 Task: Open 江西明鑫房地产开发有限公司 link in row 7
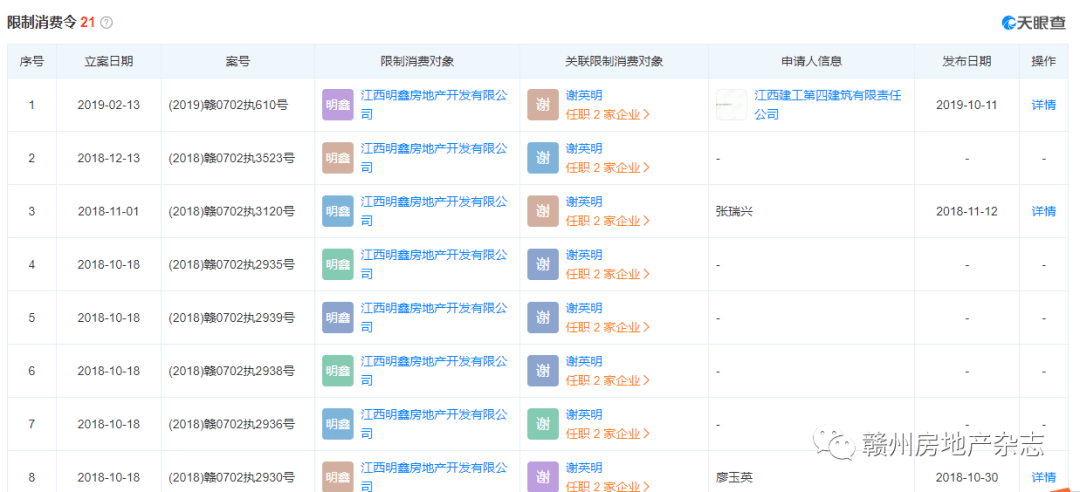(434, 424)
